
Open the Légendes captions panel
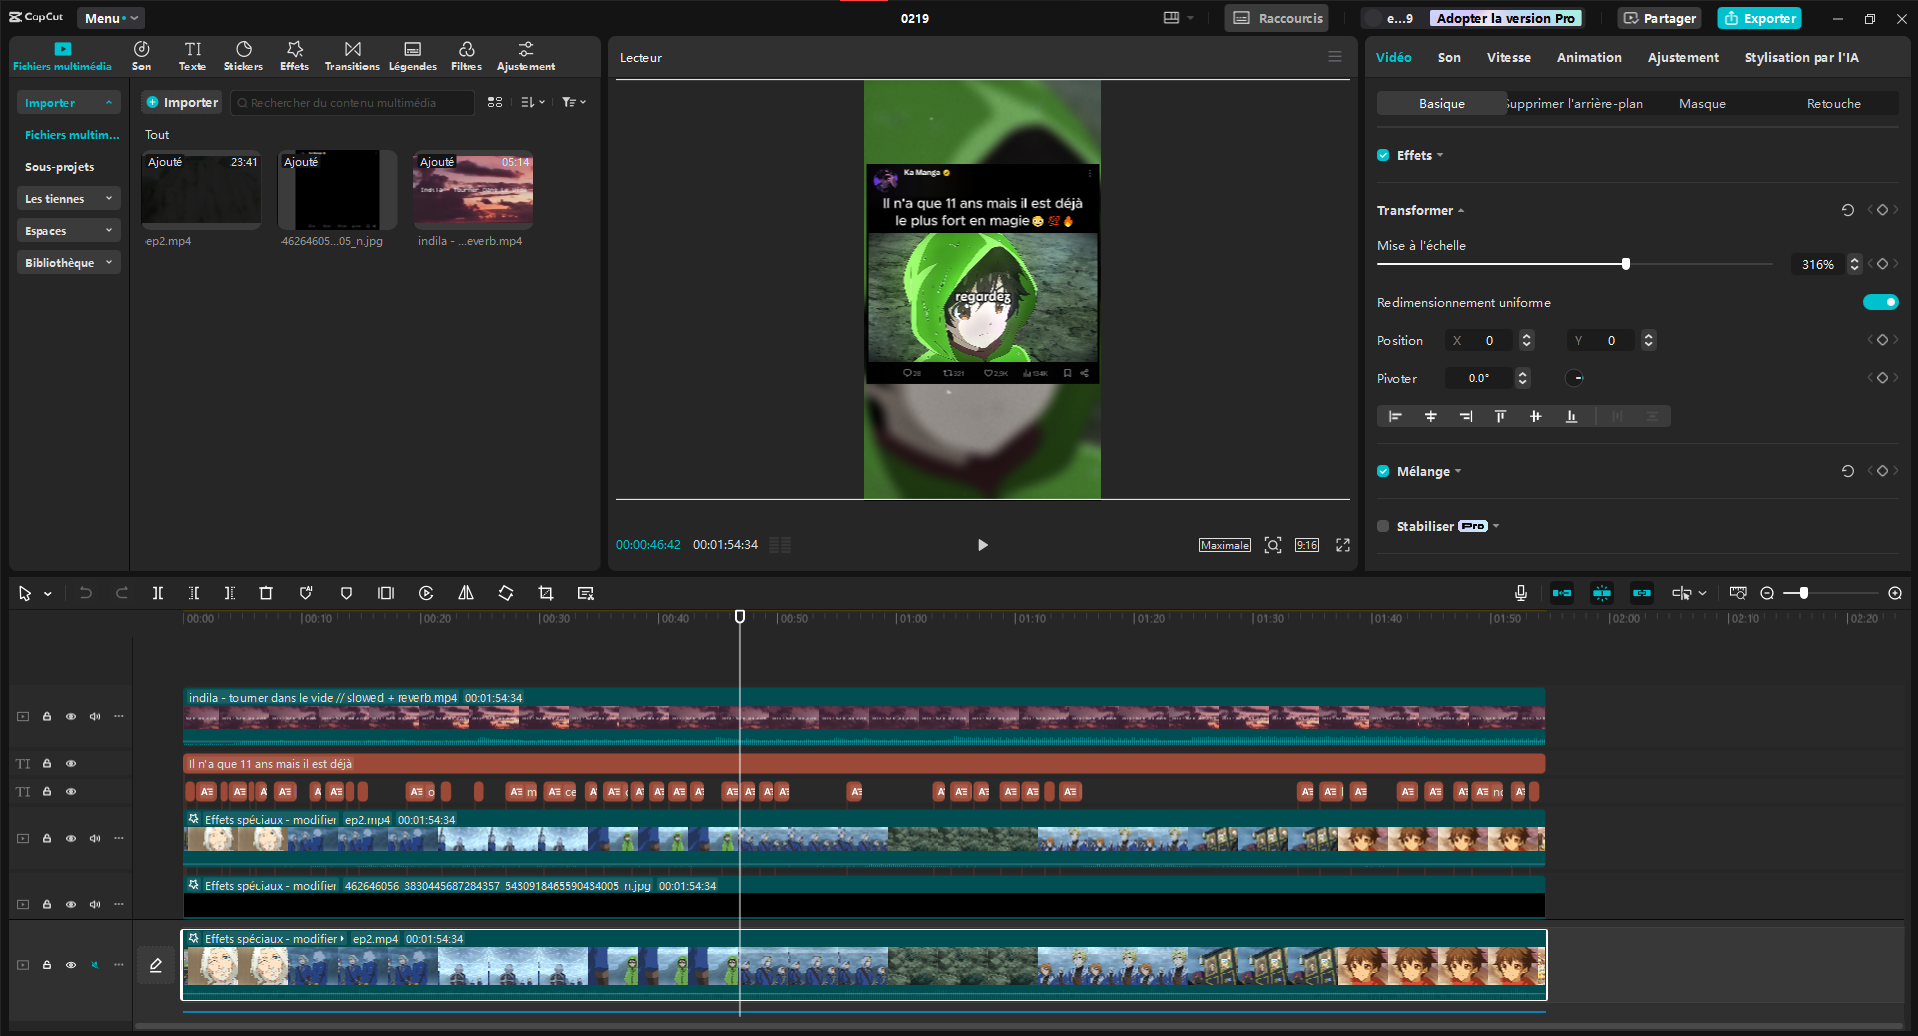412,56
